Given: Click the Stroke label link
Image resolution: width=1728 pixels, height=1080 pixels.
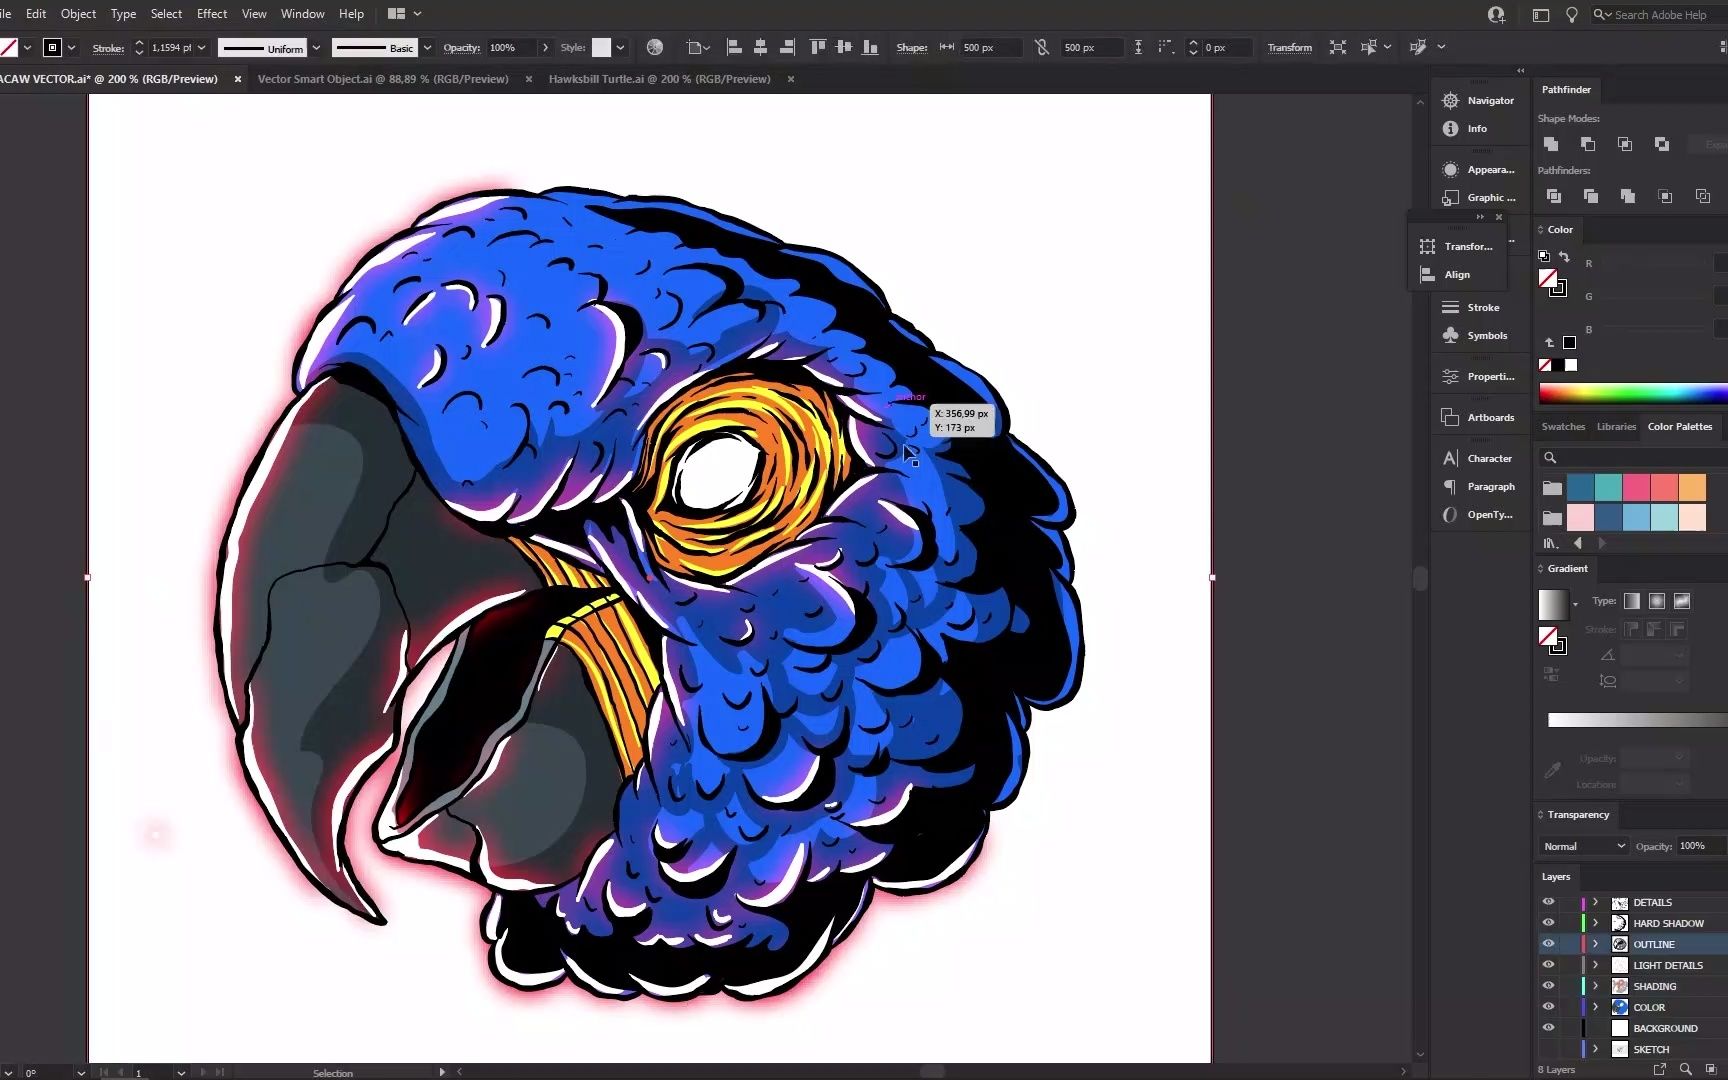Looking at the screenshot, I should [108, 48].
